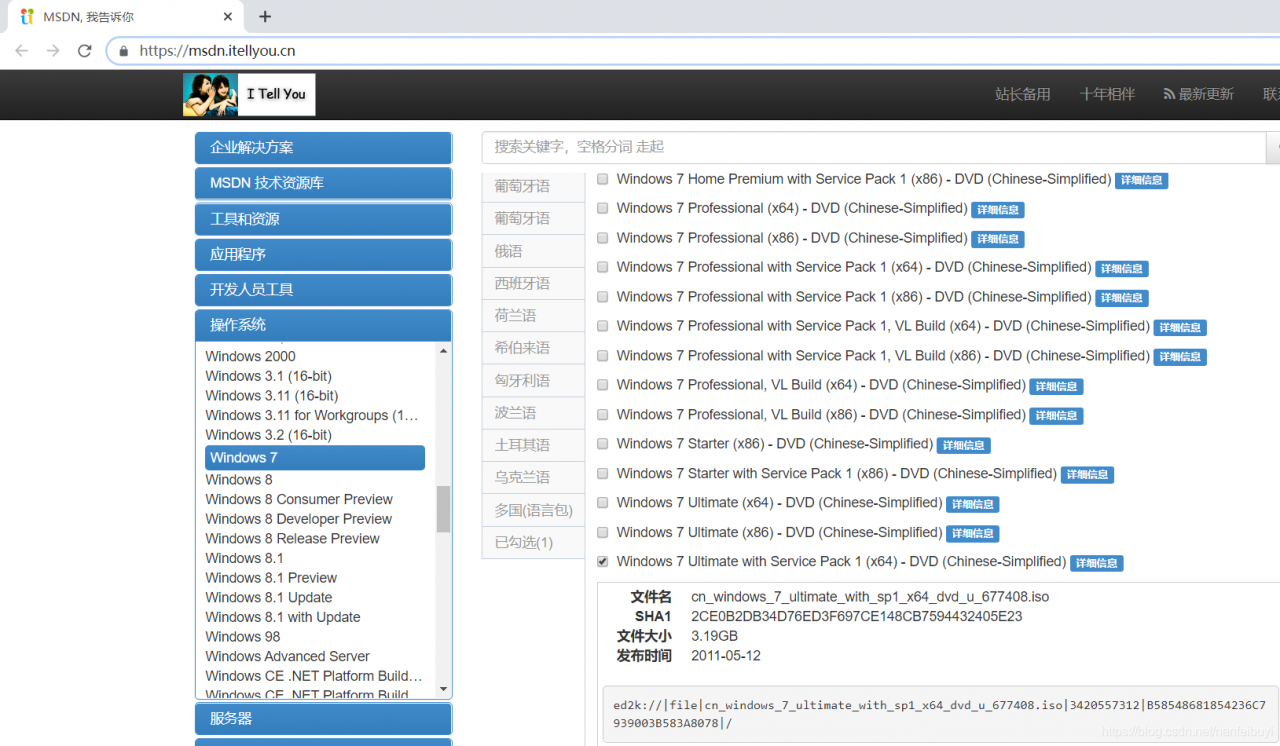
Task: Switch to the 荷兰语 language tab
Action: (x=533, y=316)
